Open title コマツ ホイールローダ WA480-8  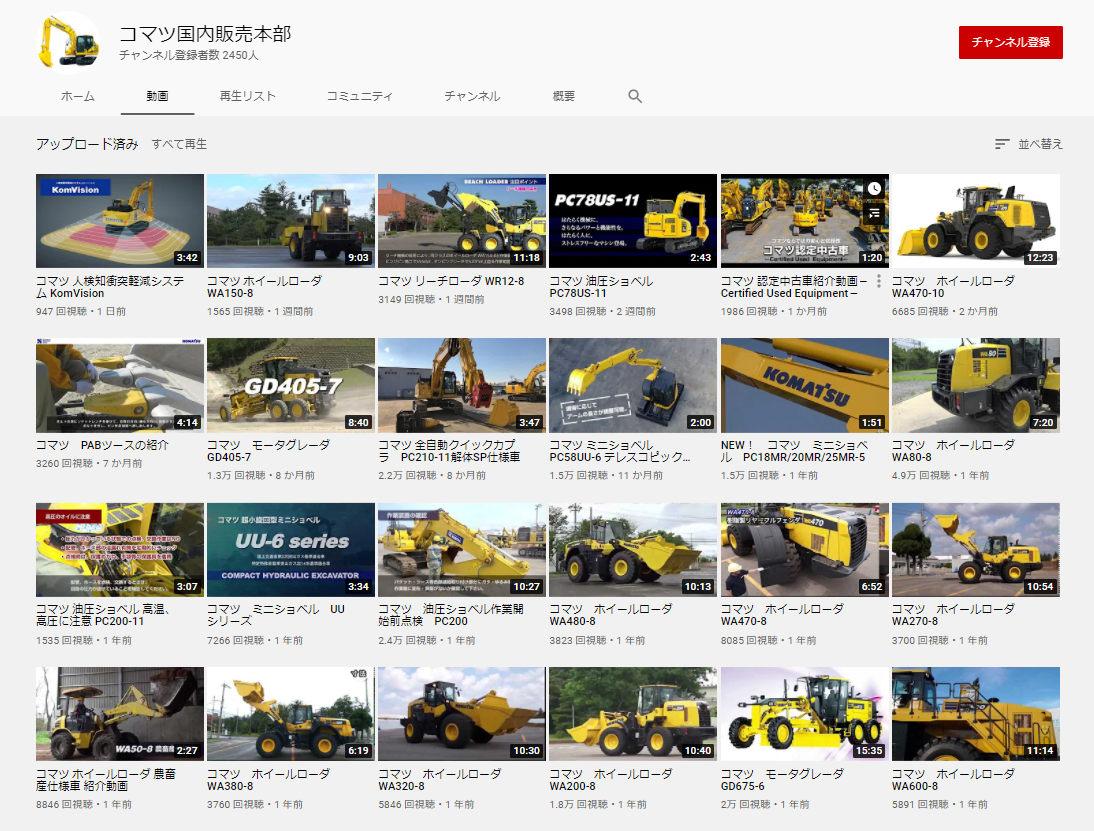tap(611, 615)
